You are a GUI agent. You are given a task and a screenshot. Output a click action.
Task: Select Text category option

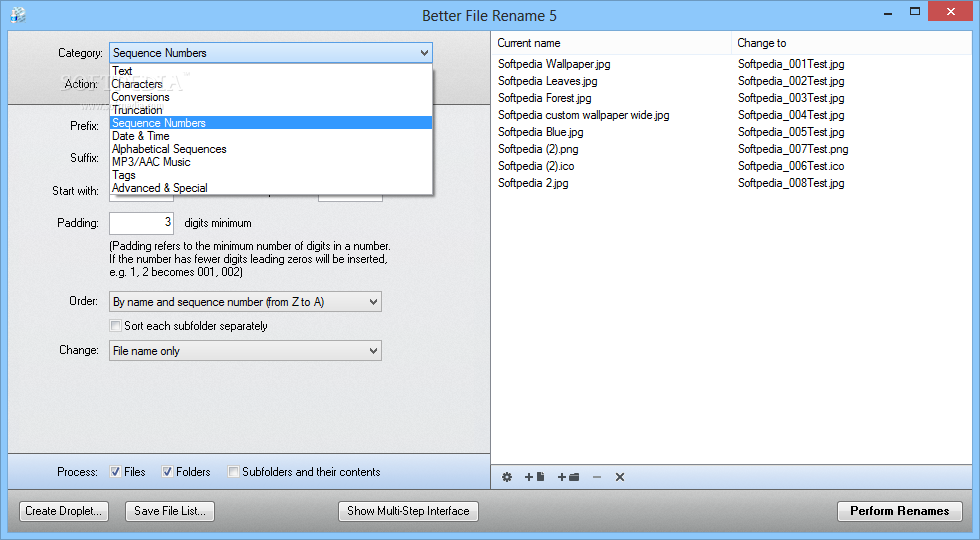tap(271, 71)
